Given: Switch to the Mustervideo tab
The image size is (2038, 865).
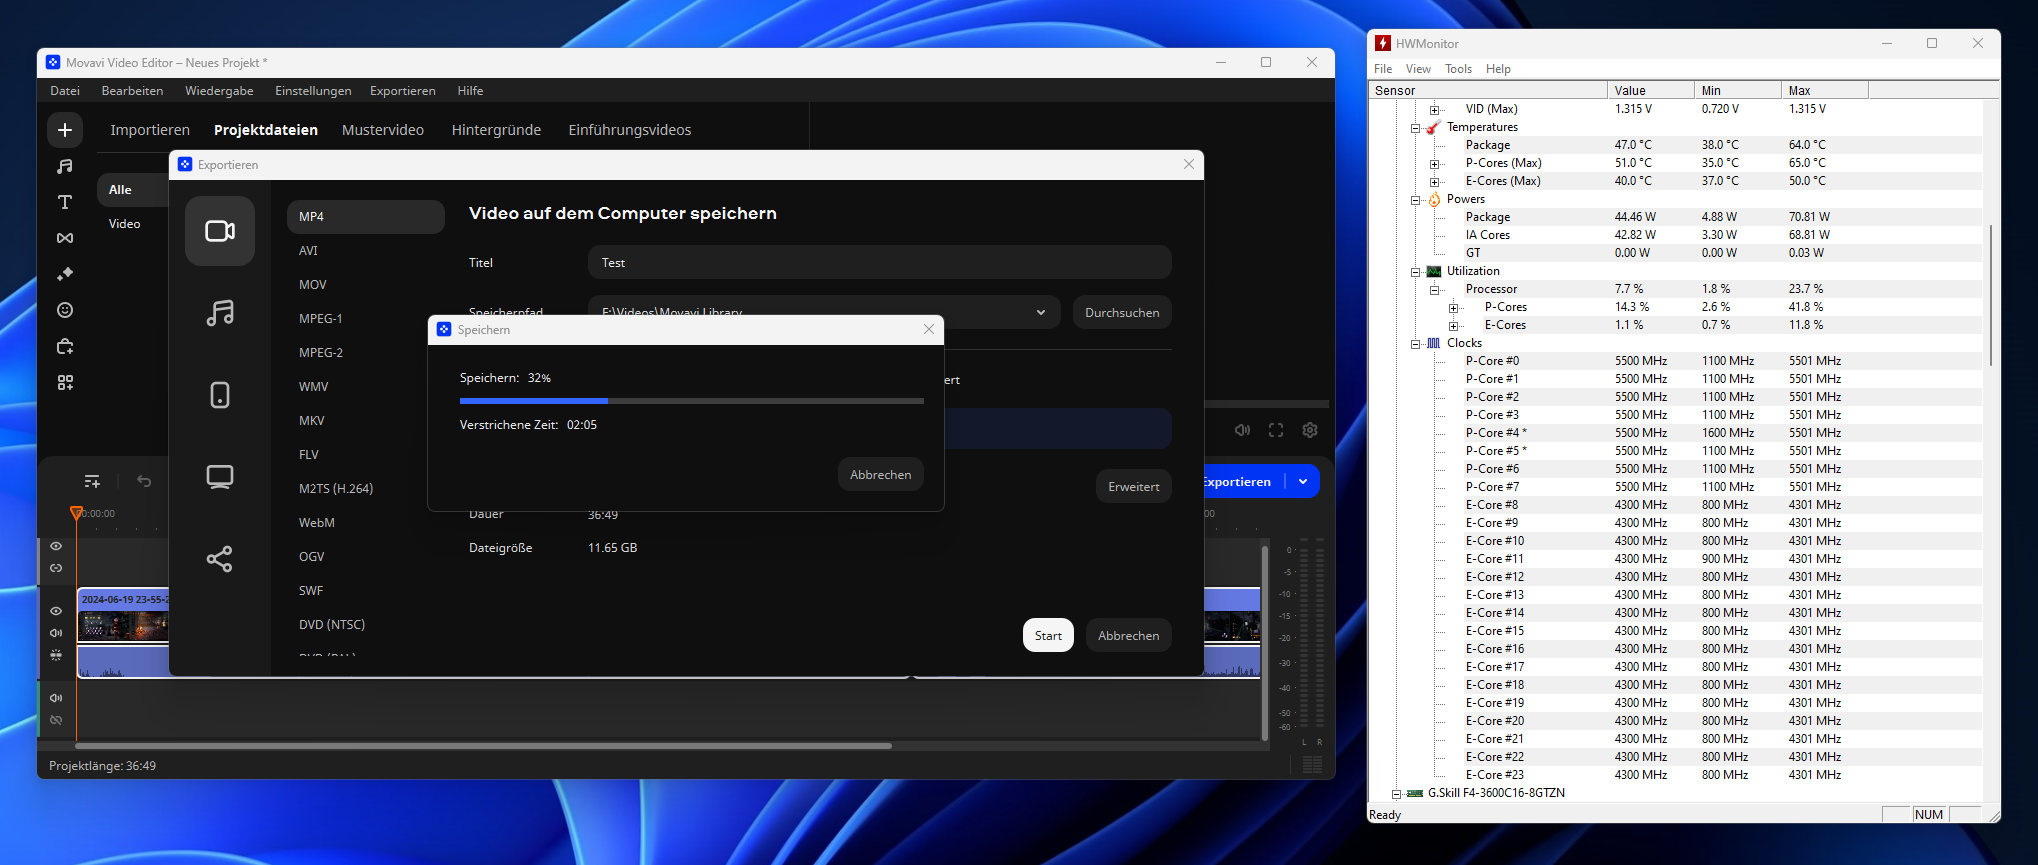Looking at the screenshot, I should 383,130.
